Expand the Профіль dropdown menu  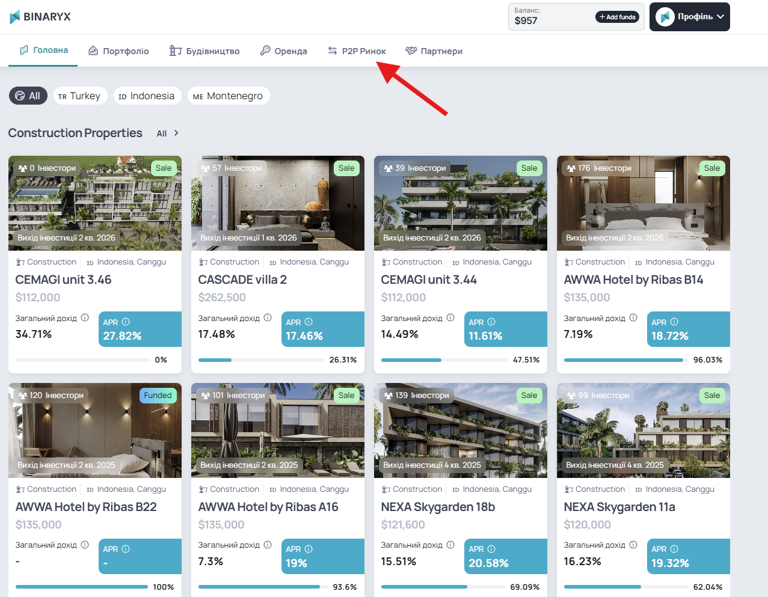(x=690, y=17)
